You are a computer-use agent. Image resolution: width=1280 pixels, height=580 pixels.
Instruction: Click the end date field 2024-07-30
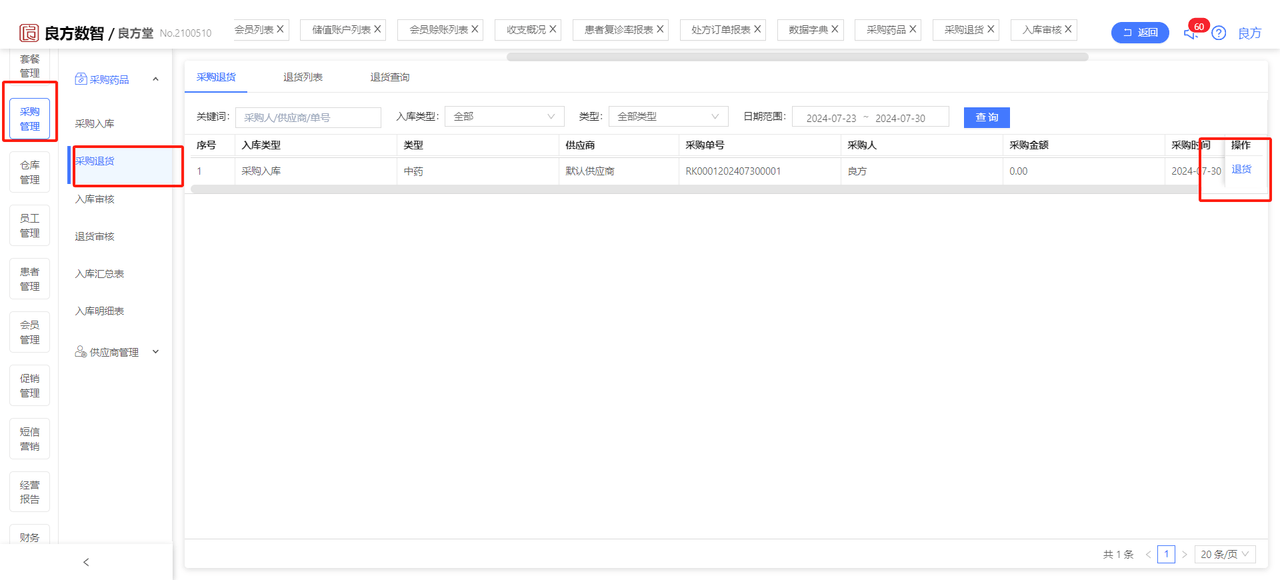pos(900,118)
